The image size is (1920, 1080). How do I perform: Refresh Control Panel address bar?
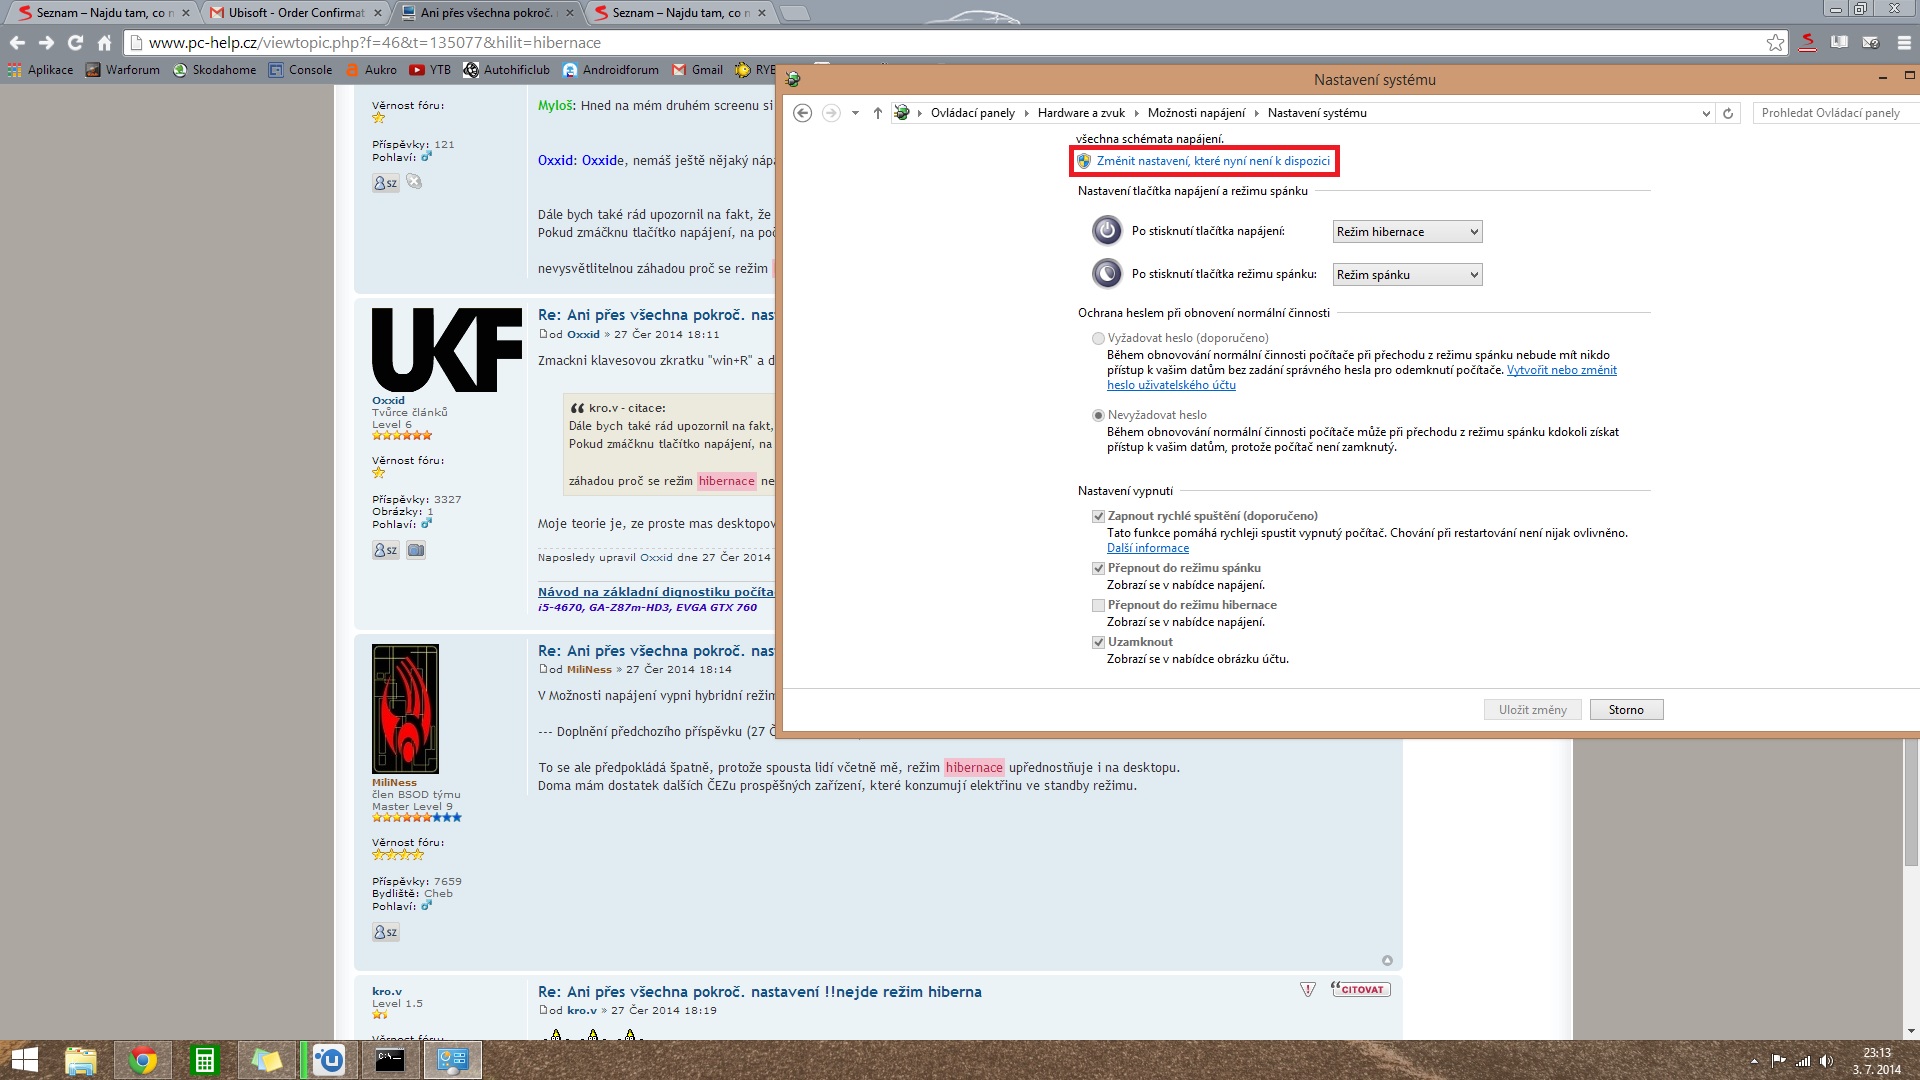[1727, 113]
